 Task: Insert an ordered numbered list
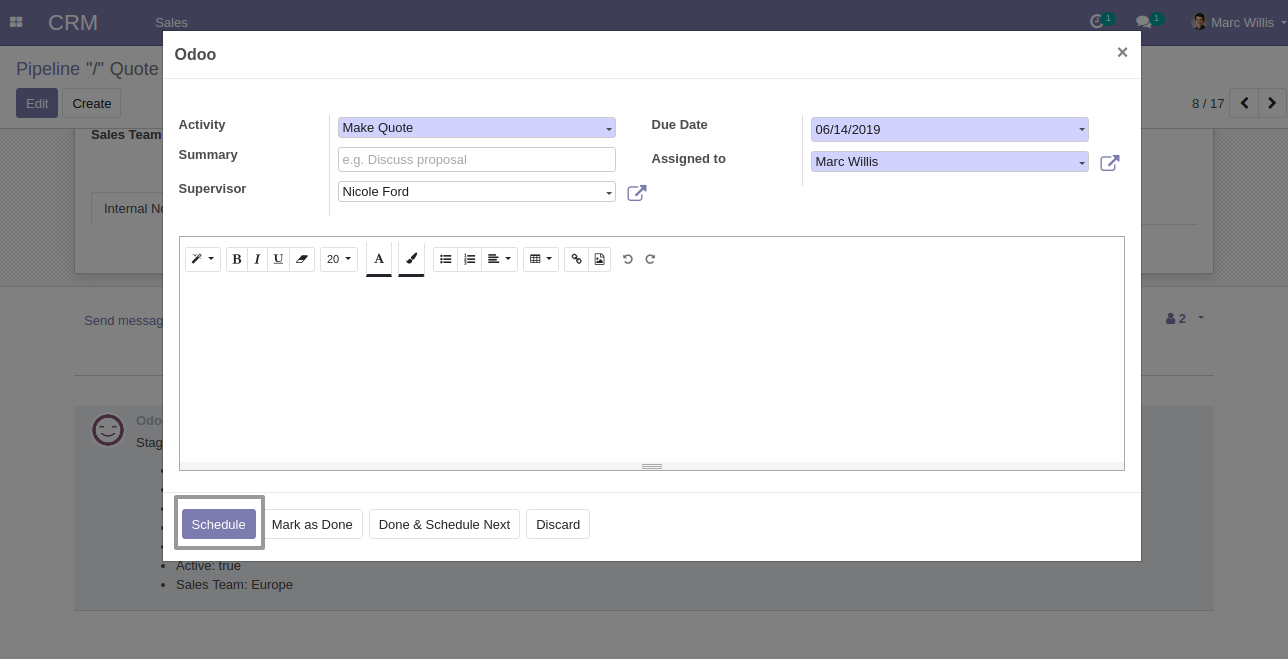pyautogui.click(x=470, y=259)
